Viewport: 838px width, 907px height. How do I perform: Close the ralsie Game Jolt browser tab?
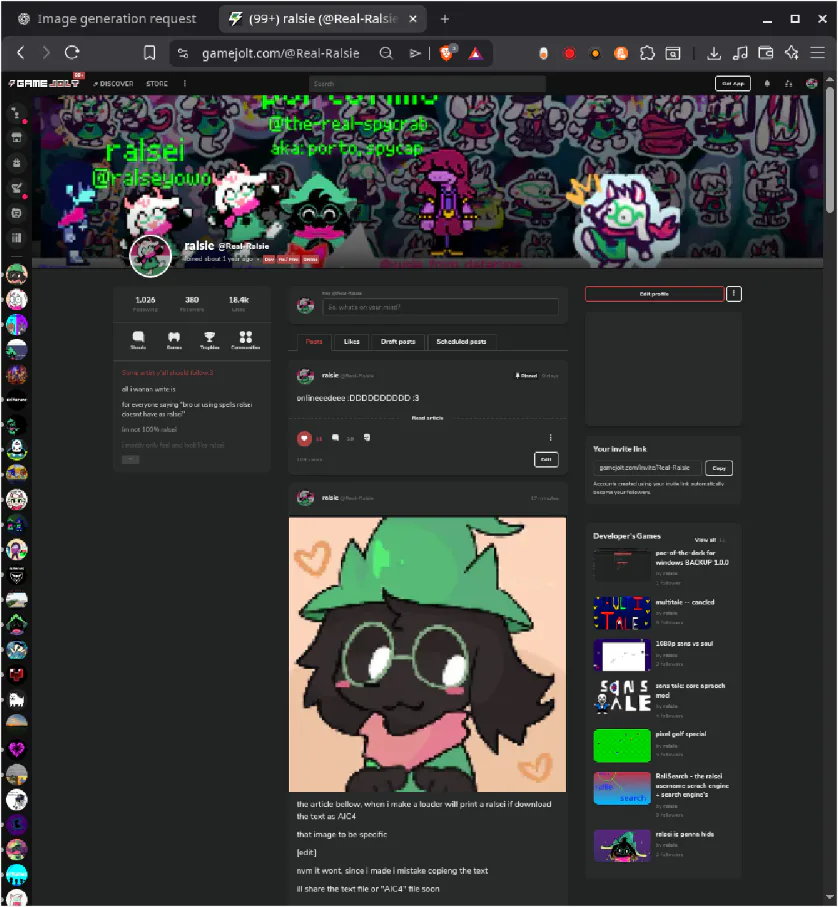413,19
